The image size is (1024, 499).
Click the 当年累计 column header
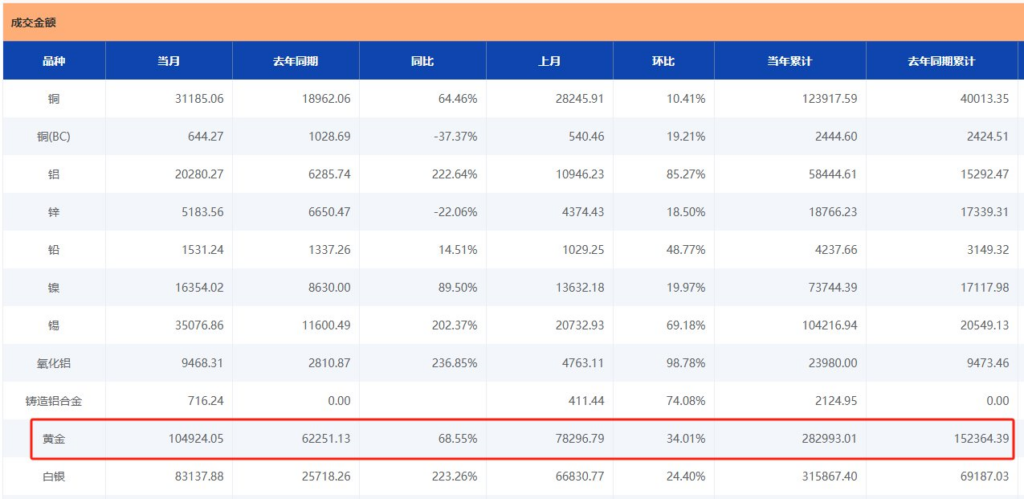pos(790,61)
